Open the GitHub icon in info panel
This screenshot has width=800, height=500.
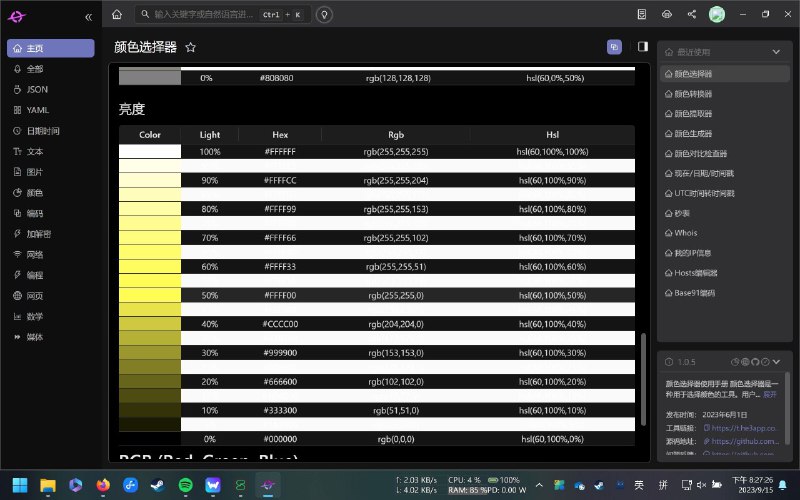756,361
